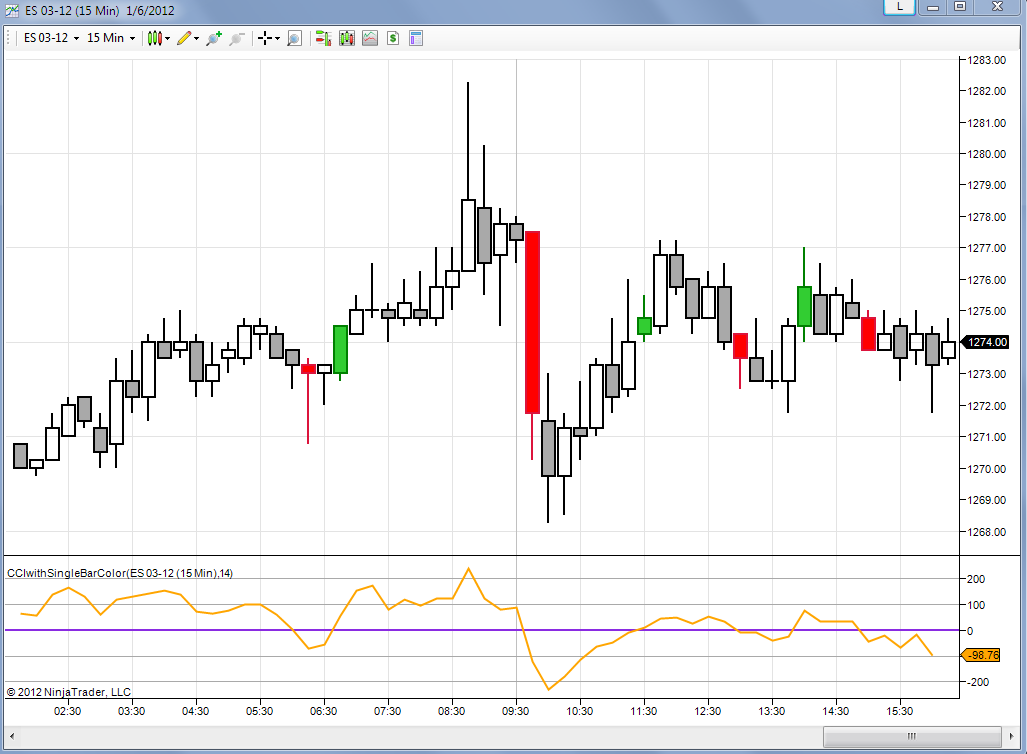Click the 1274.00 current price marker

(x=984, y=342)
